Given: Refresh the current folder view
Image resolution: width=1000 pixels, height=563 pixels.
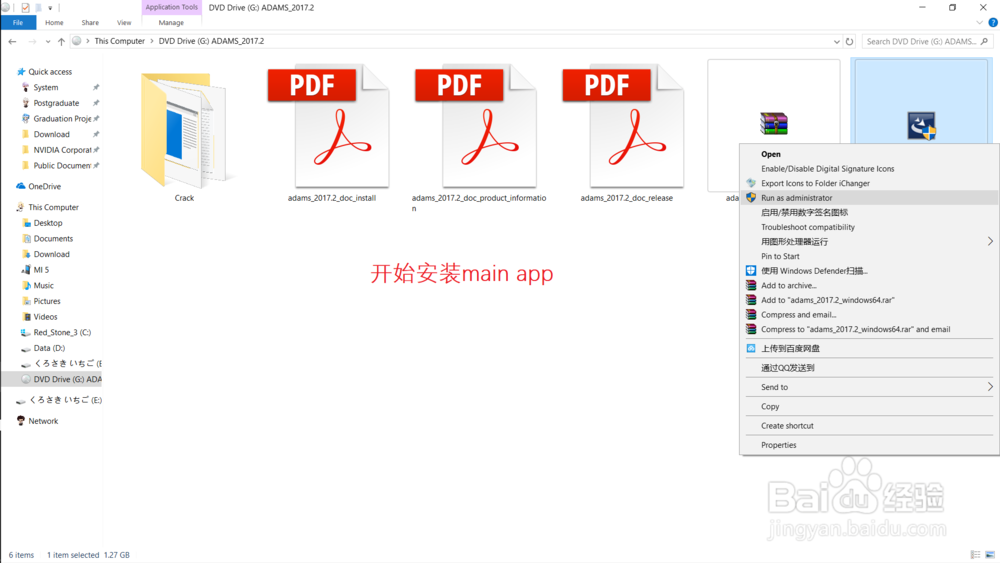Looking at the screenshot, I should click(x=849, y=41).
